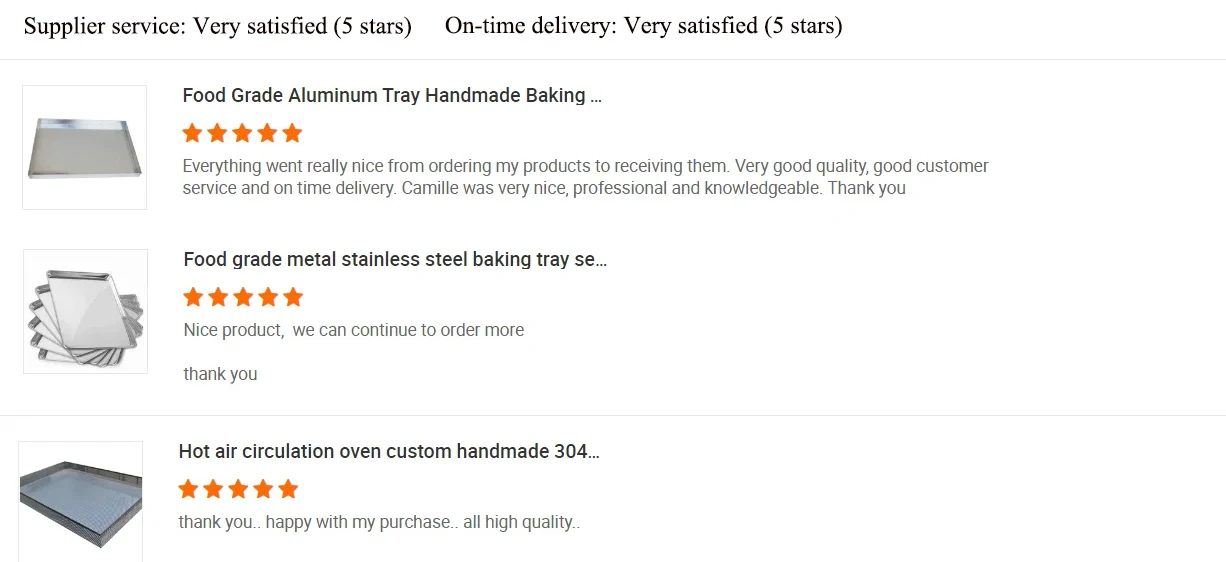Image resolution: width=1226 pixels, height=562 pixels.
Task: Click the first star of the Aluminum Tray review
Action: click(192, 133)
